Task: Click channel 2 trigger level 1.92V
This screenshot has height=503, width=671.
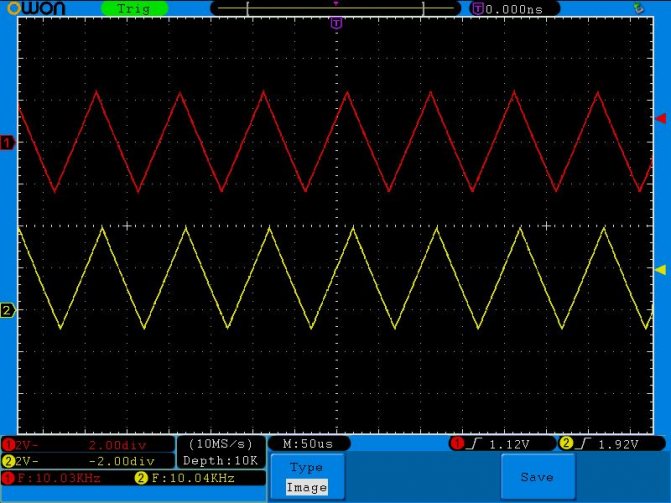Action: [x=618, y=444]
